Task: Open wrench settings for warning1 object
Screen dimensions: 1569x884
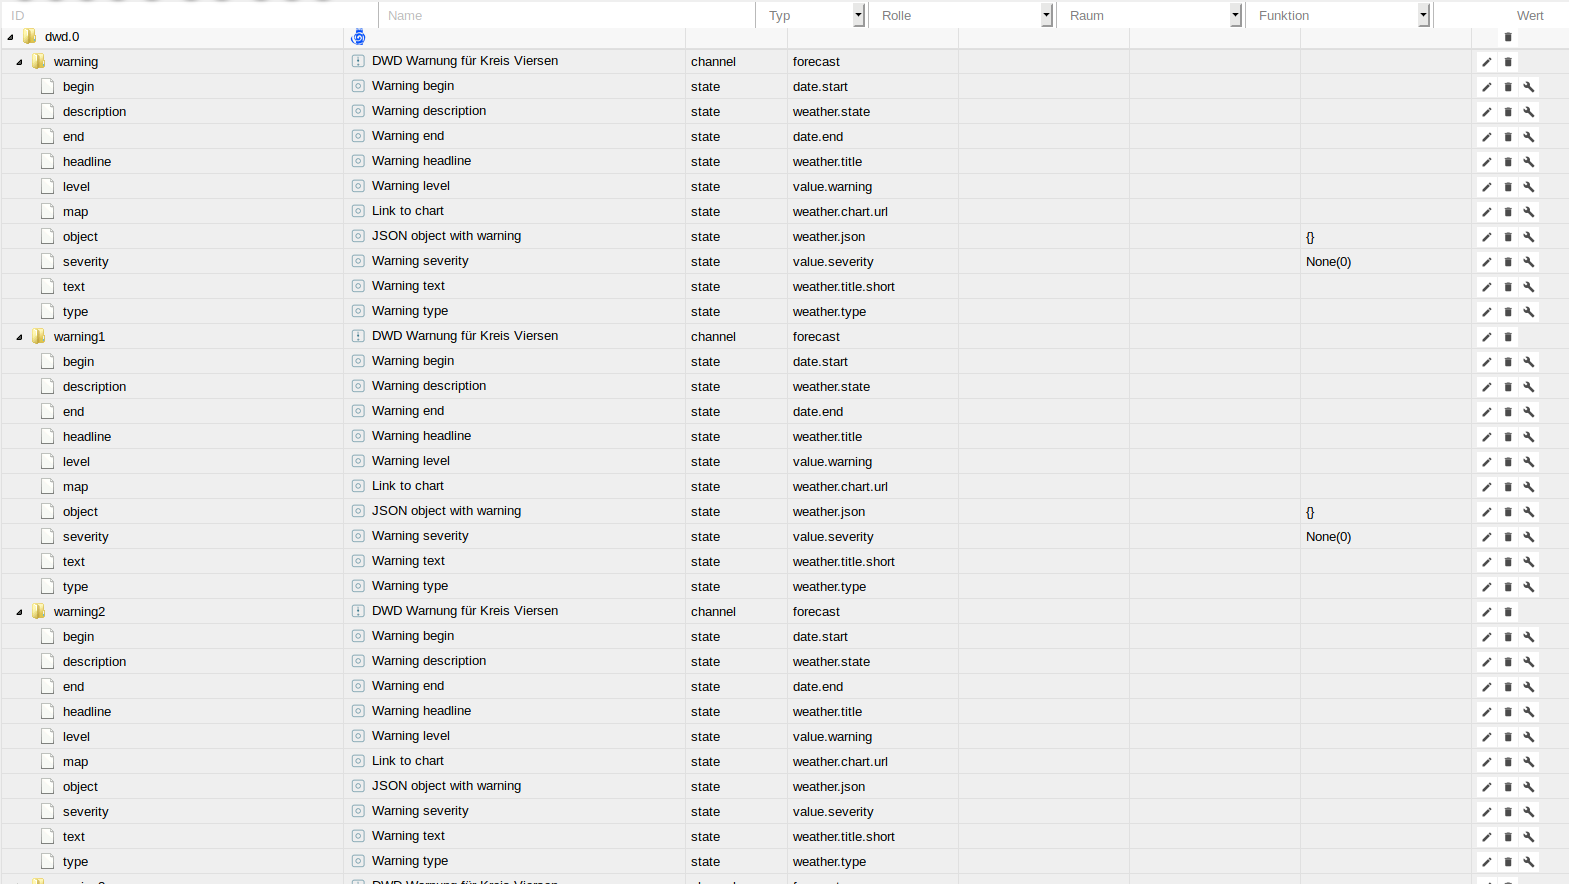Action: click(1529, 512)
